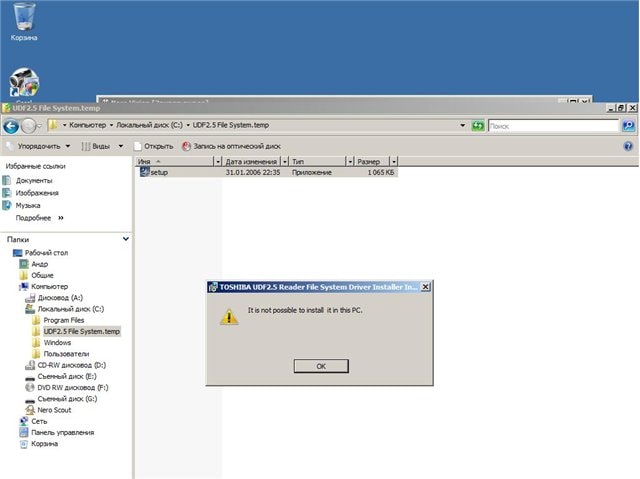Collapse the Папки folders pane

tap(126, 239)
